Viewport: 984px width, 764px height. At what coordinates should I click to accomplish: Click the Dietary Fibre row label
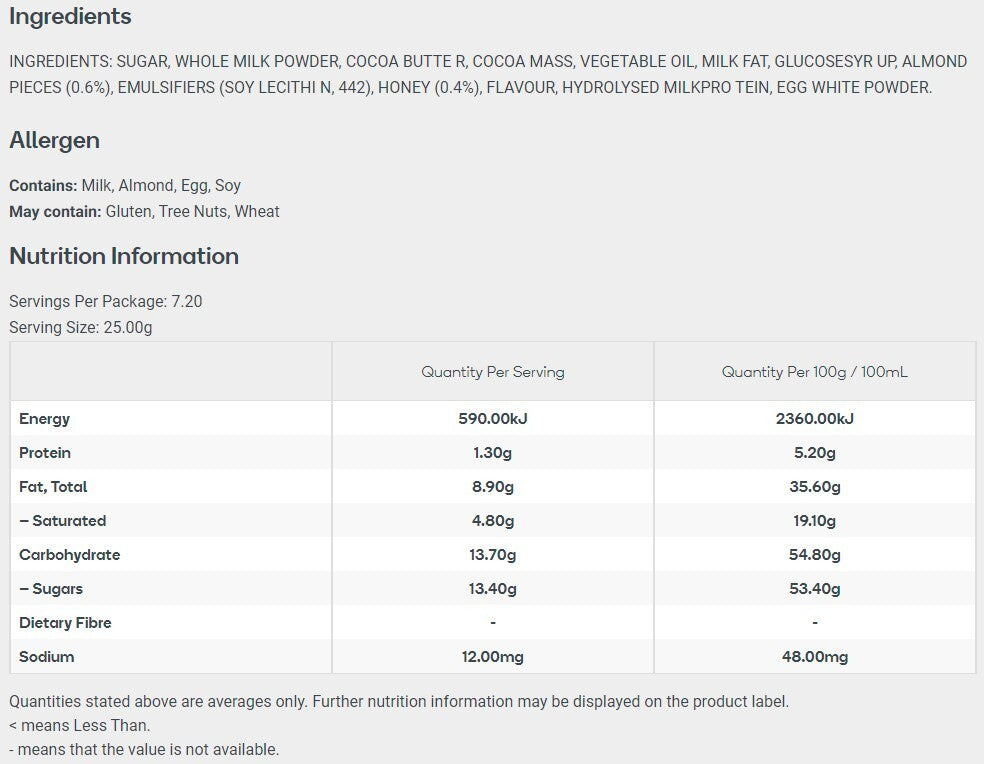(x=65, y=623)
